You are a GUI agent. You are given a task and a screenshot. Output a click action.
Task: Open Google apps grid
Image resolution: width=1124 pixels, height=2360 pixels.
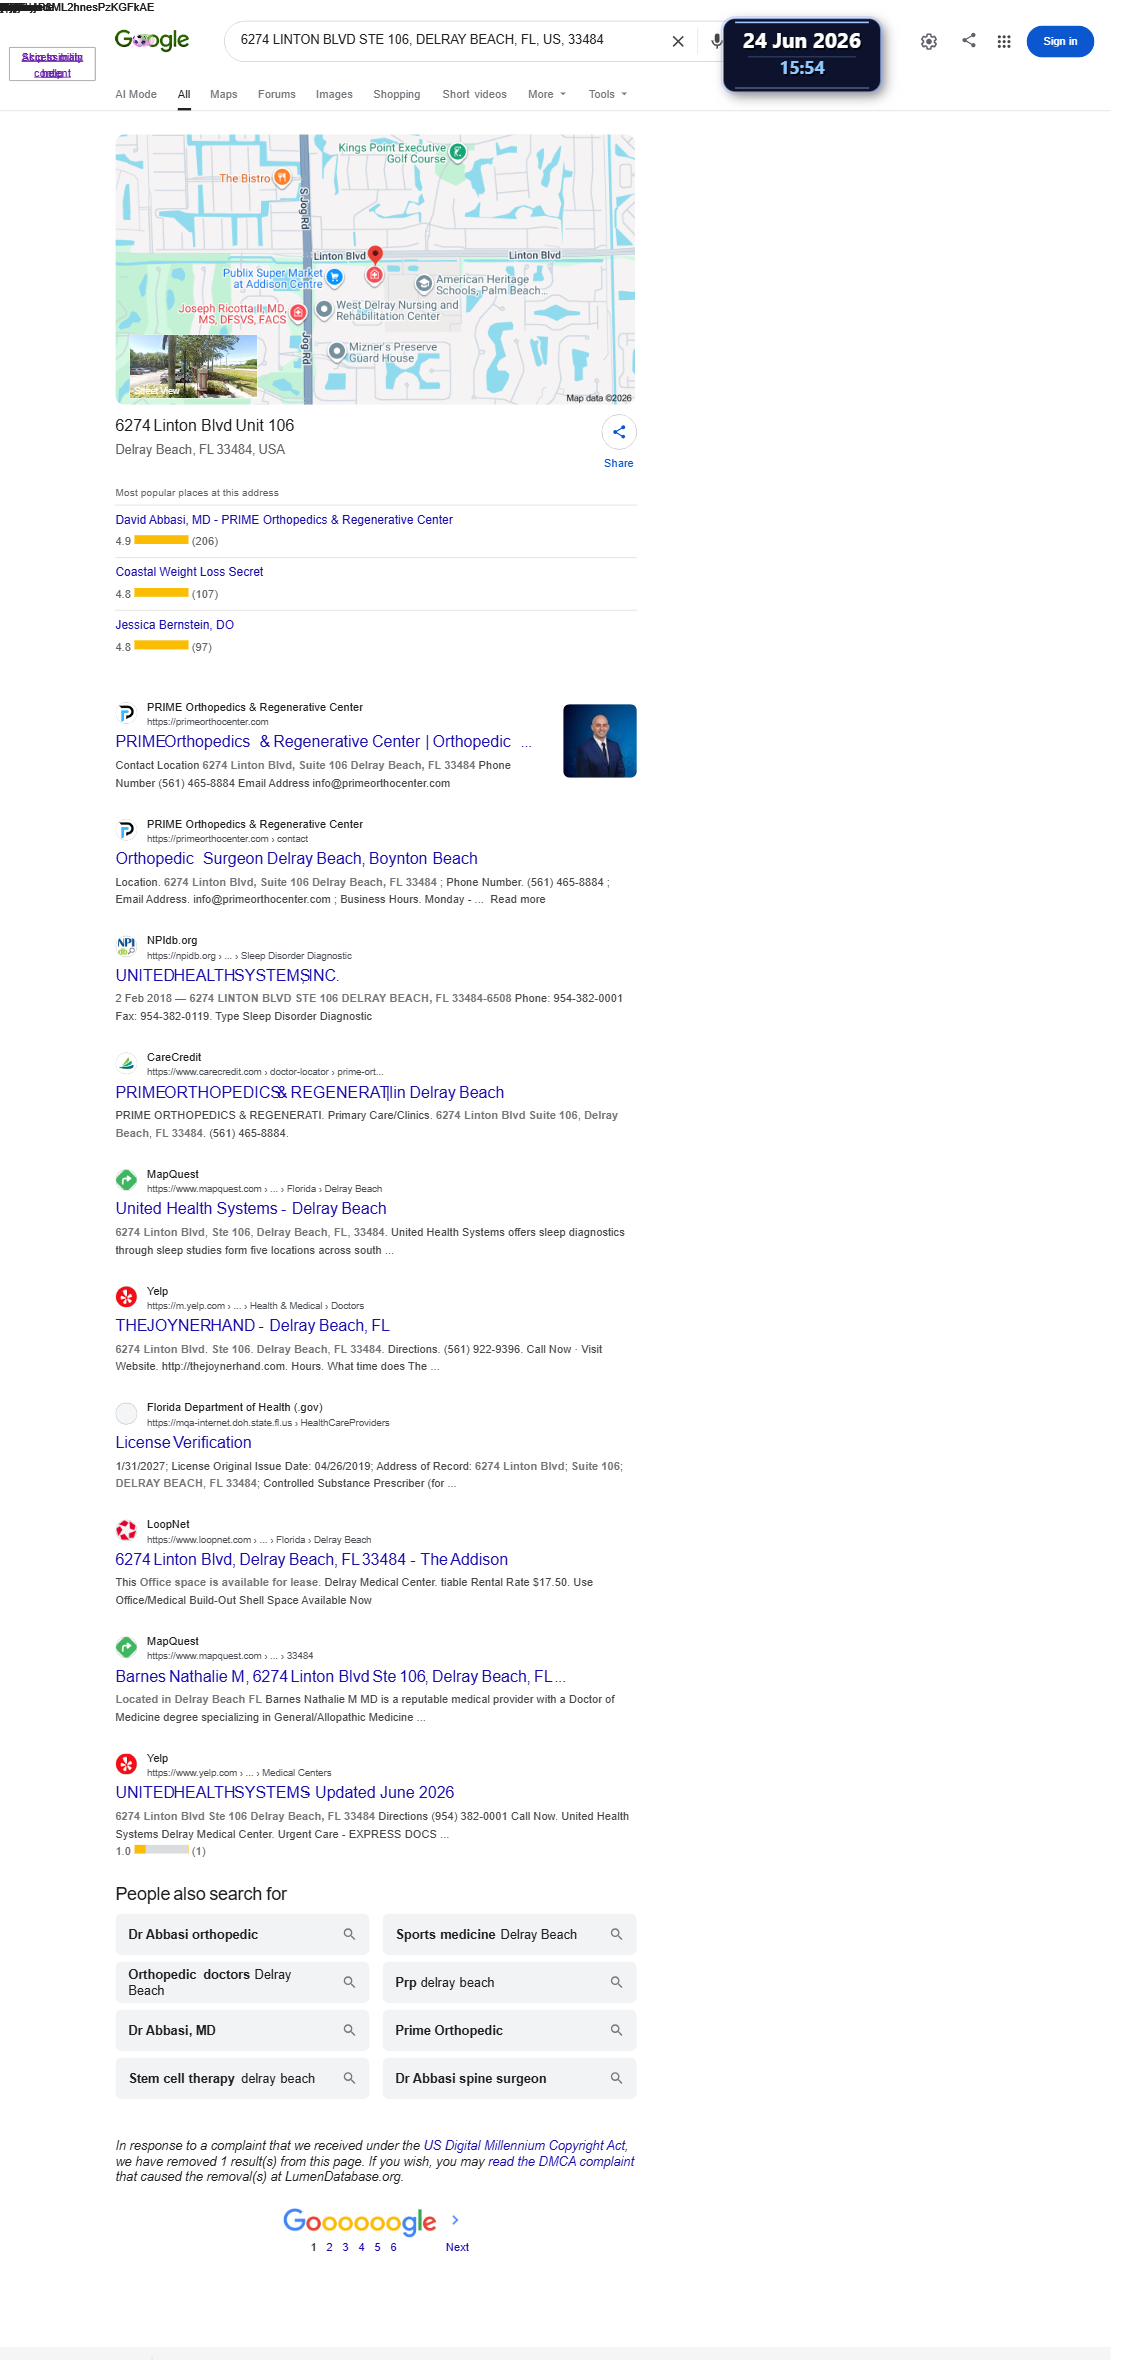(x=1004, y=41)
